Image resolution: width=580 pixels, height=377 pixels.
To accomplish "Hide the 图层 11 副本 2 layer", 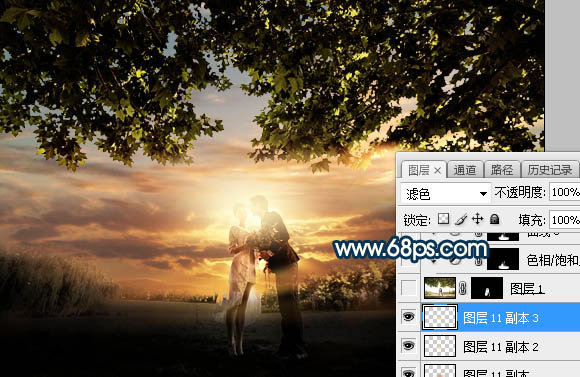I will coord(409,346).
